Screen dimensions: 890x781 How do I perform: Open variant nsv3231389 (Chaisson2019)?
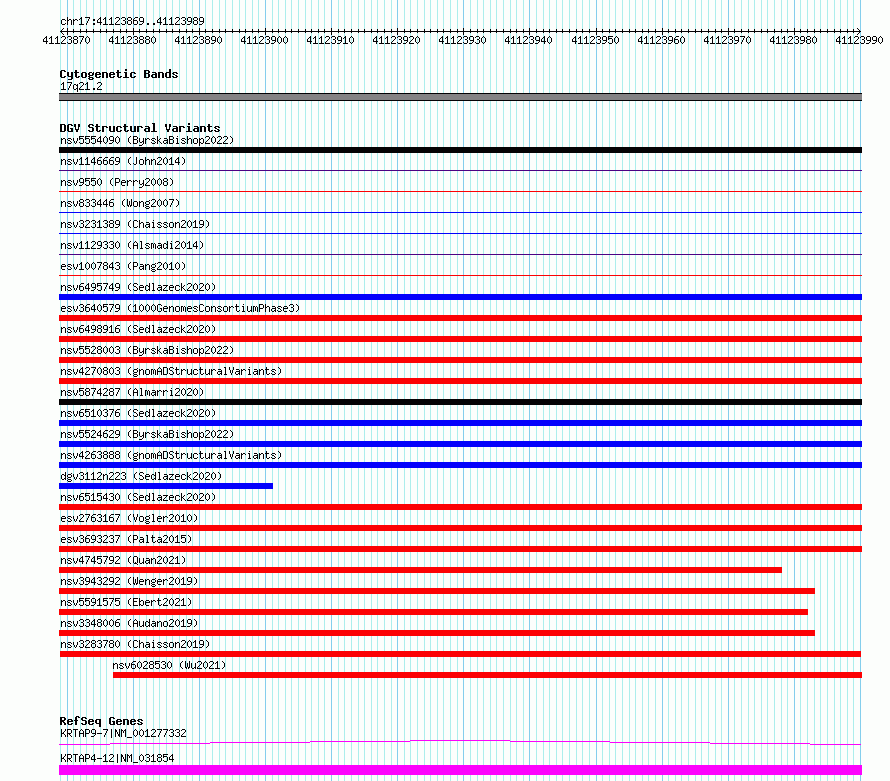click(135, 224)
